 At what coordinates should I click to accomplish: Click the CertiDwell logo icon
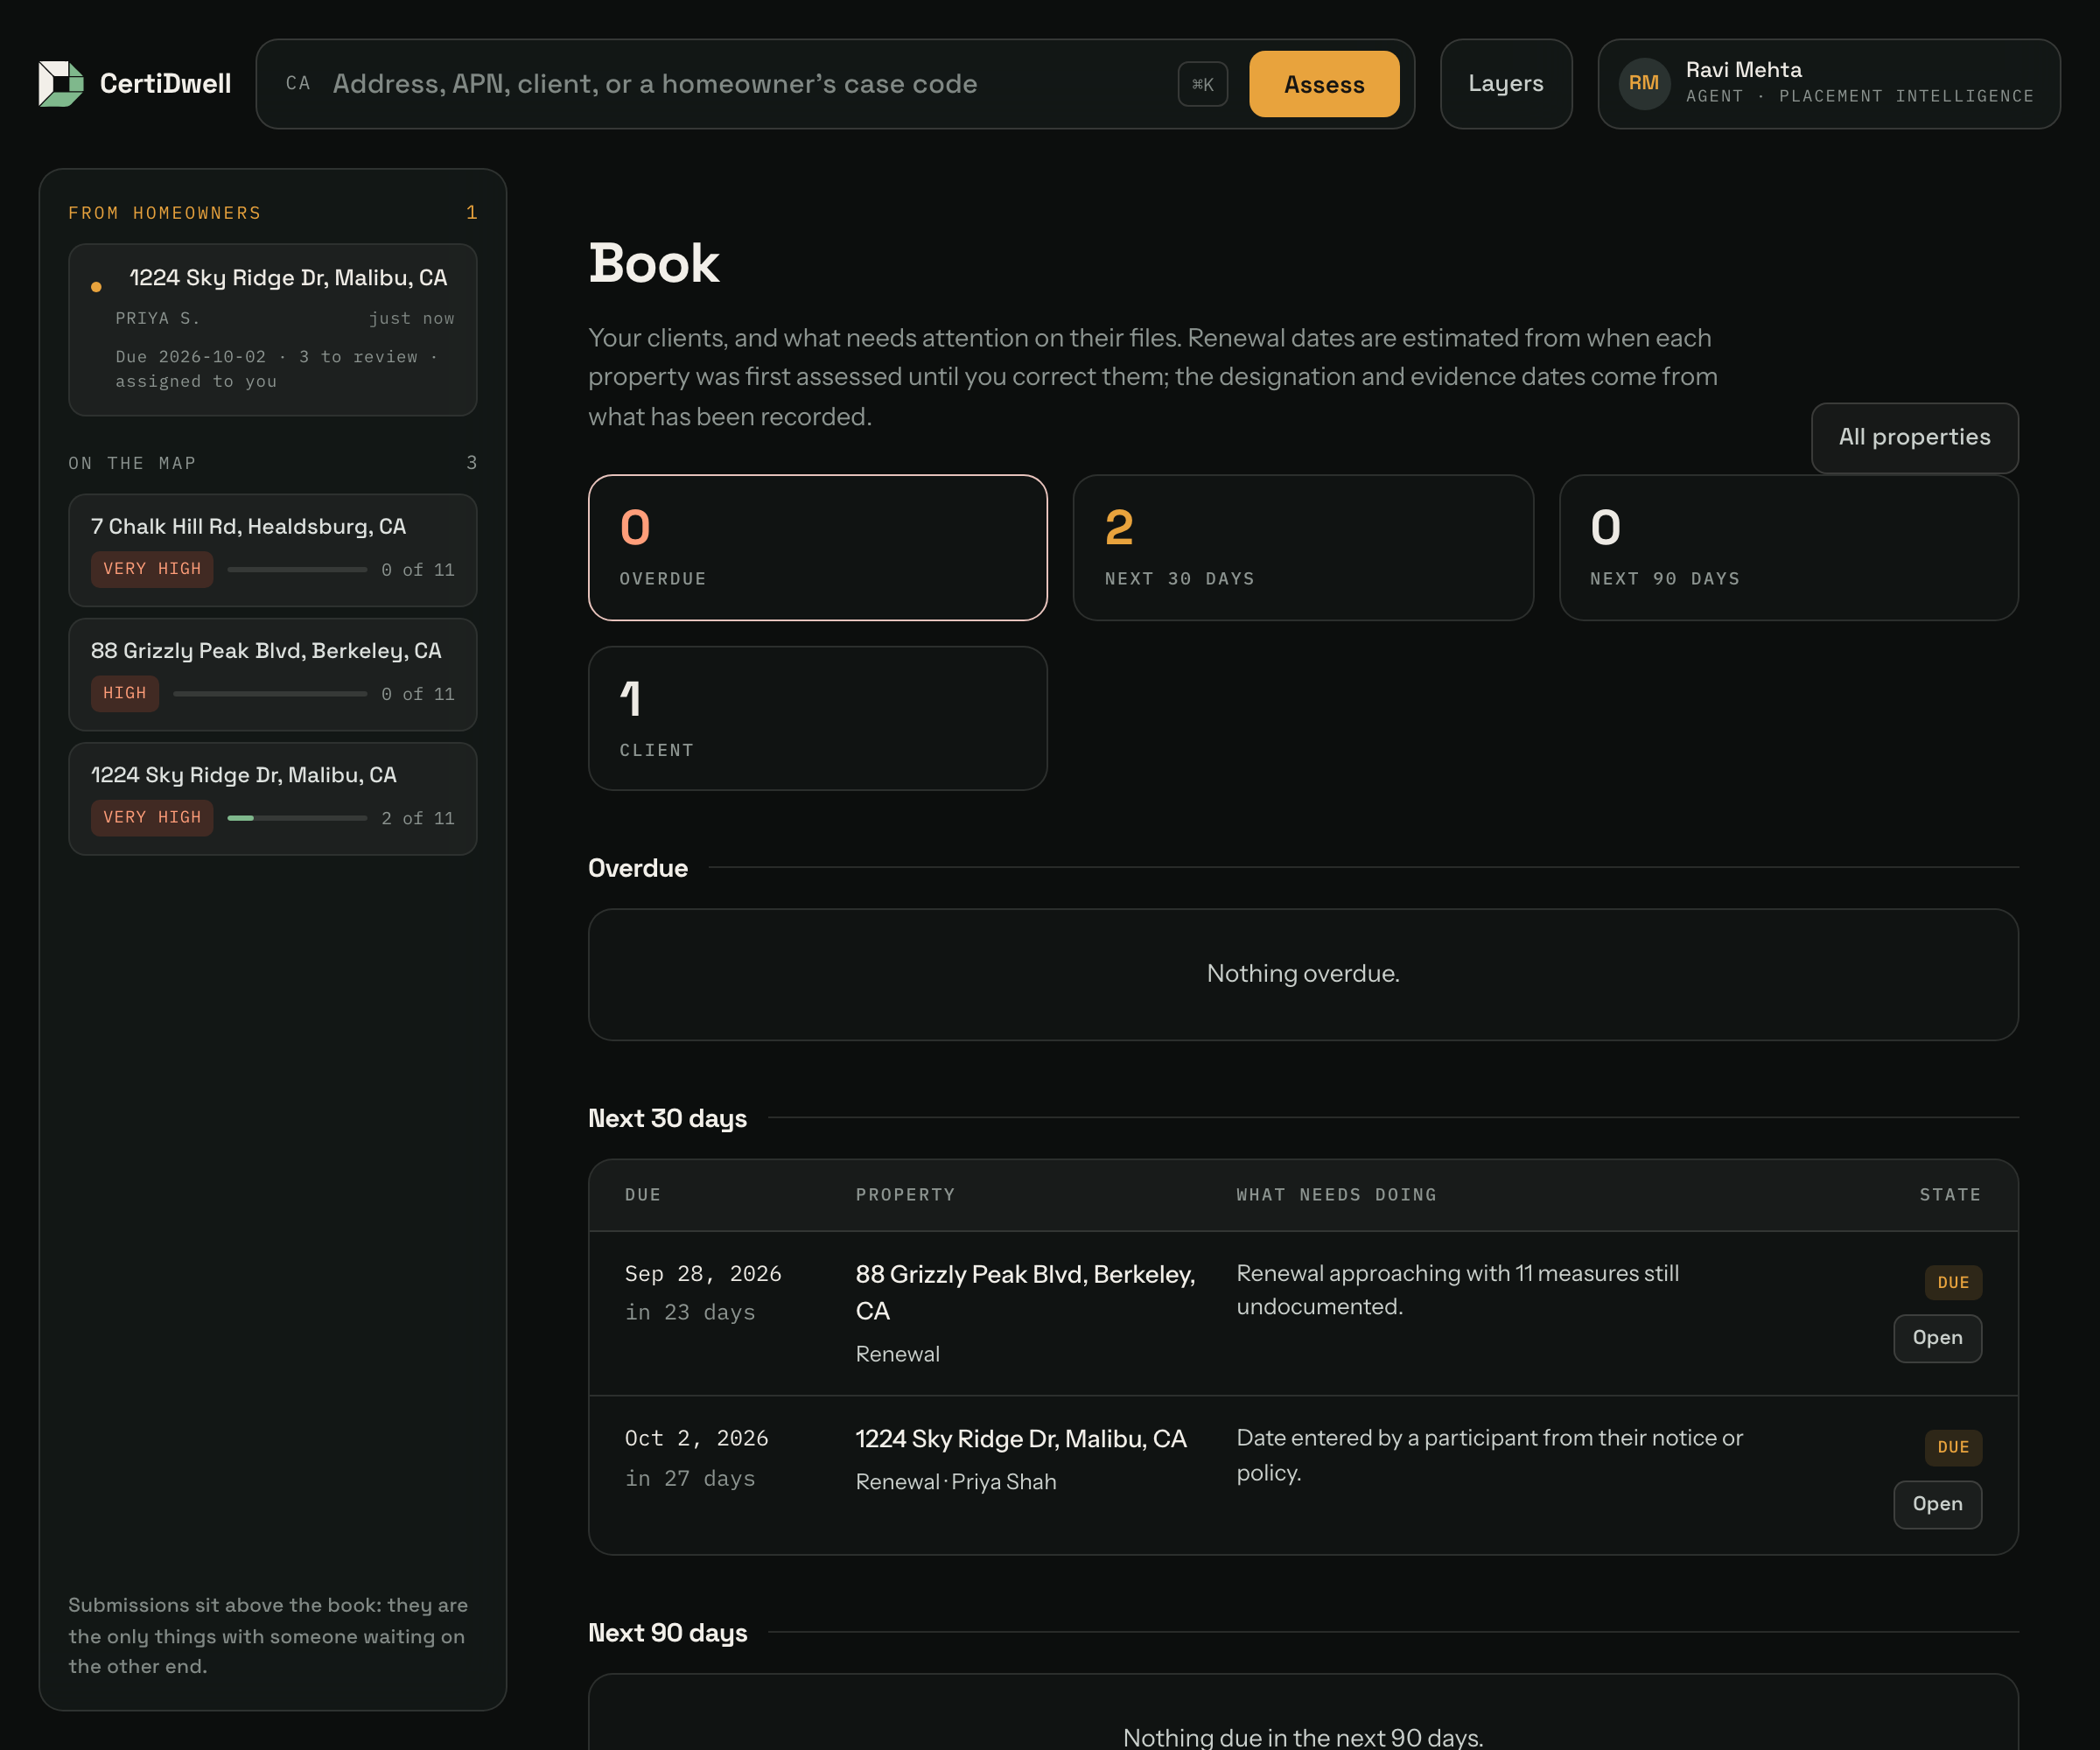coord(61,84)
